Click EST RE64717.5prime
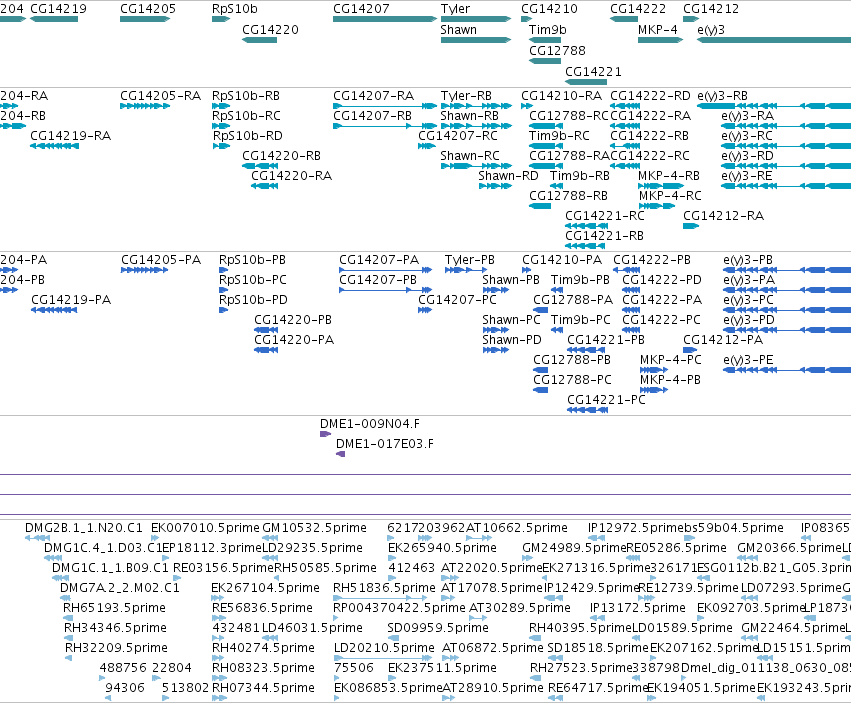This screenshot has width=851, height=703. 598,688
